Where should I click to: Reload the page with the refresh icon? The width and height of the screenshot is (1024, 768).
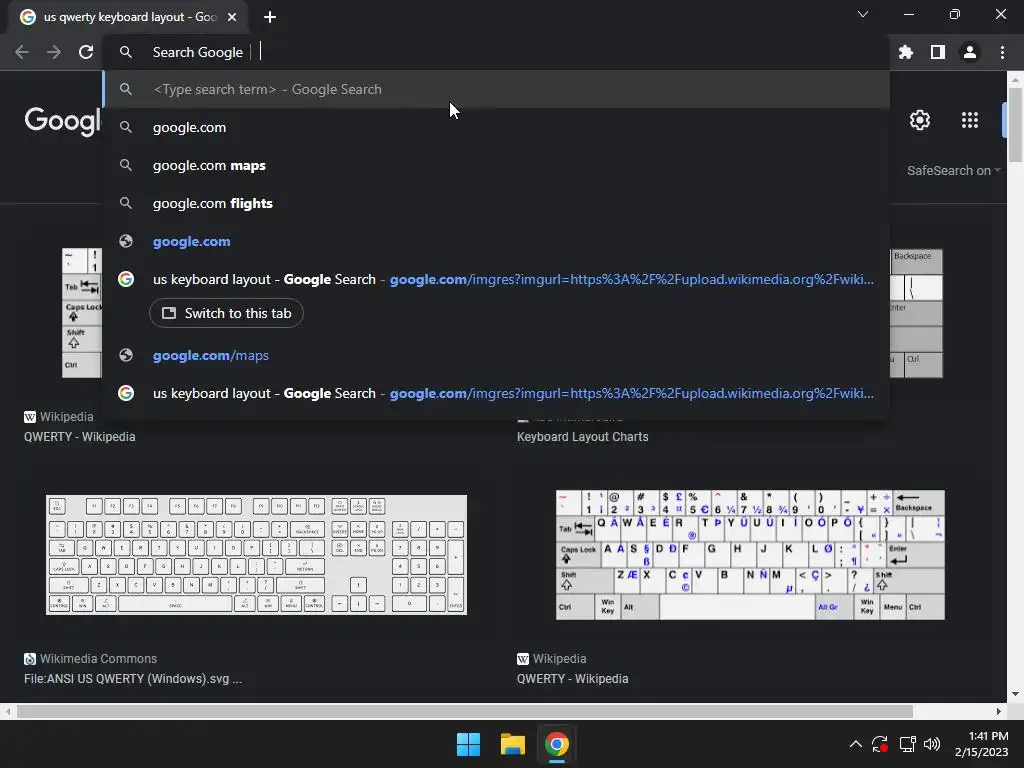tap(86, 52)
